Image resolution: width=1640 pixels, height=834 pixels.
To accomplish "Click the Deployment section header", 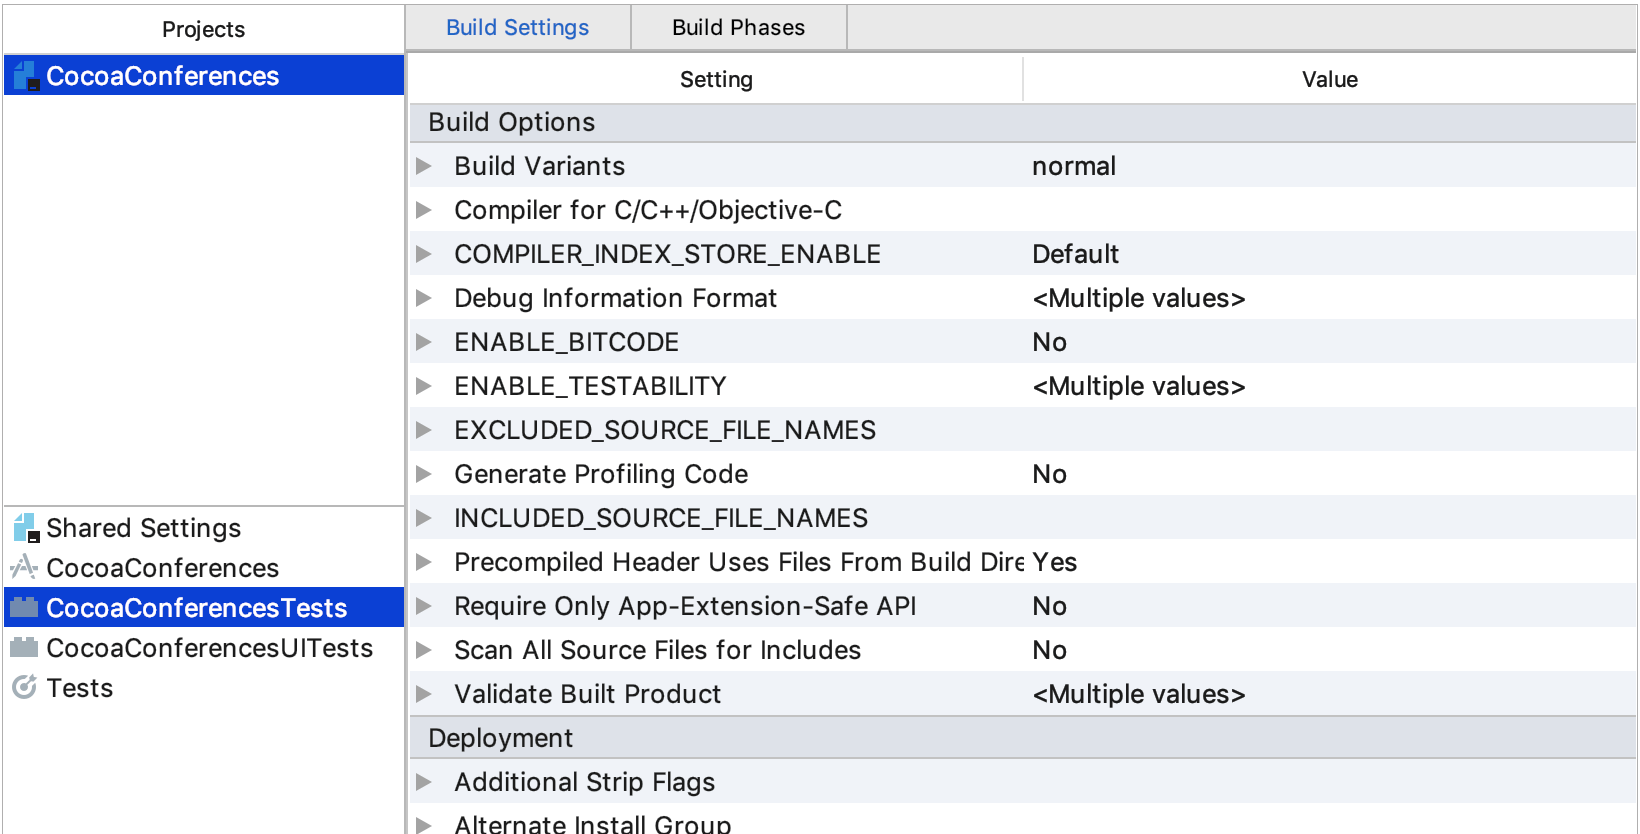I will [x=1023, y=738].
